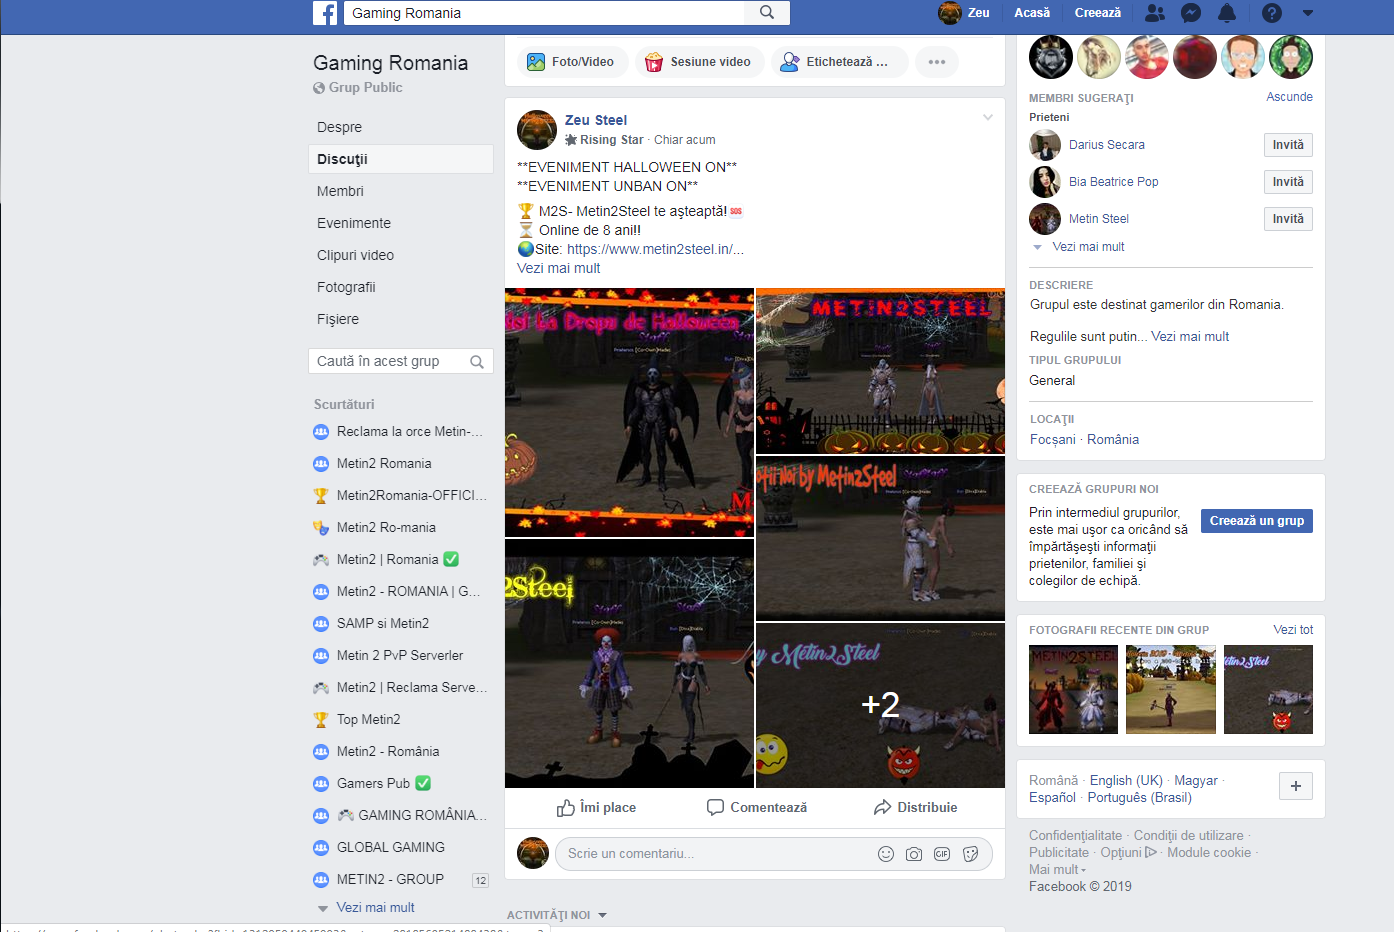The image size is (1394, 932).
Task: Open the Mai mult footer dropdown
Action: pyautogui.click(x=1057, y=870)
